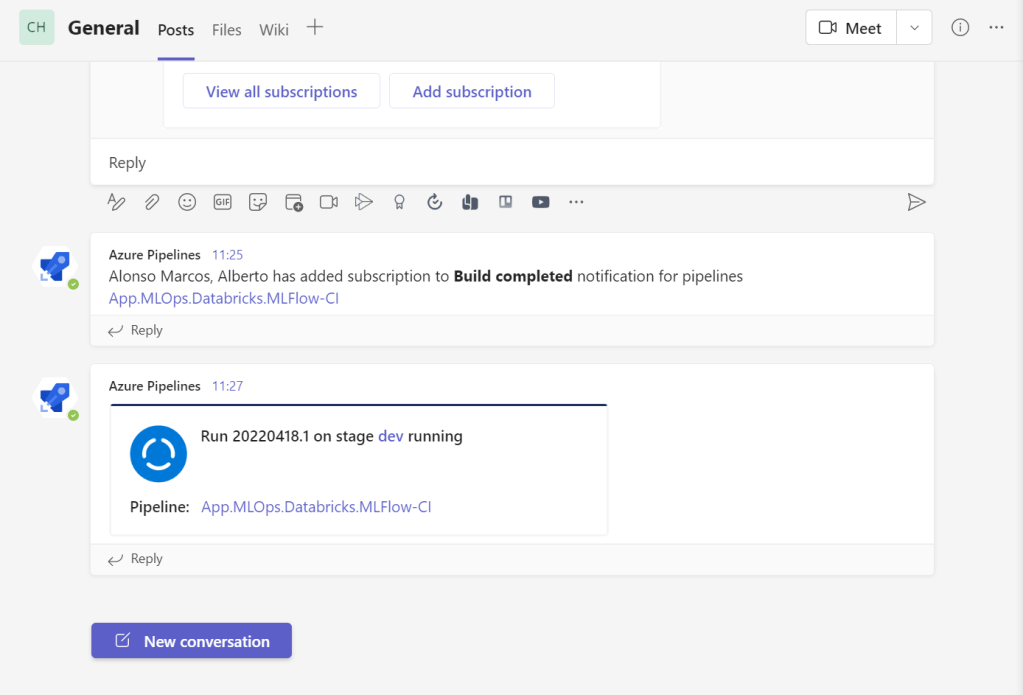Expand the Meet dropdown arrow

click(x=914, y=28)
